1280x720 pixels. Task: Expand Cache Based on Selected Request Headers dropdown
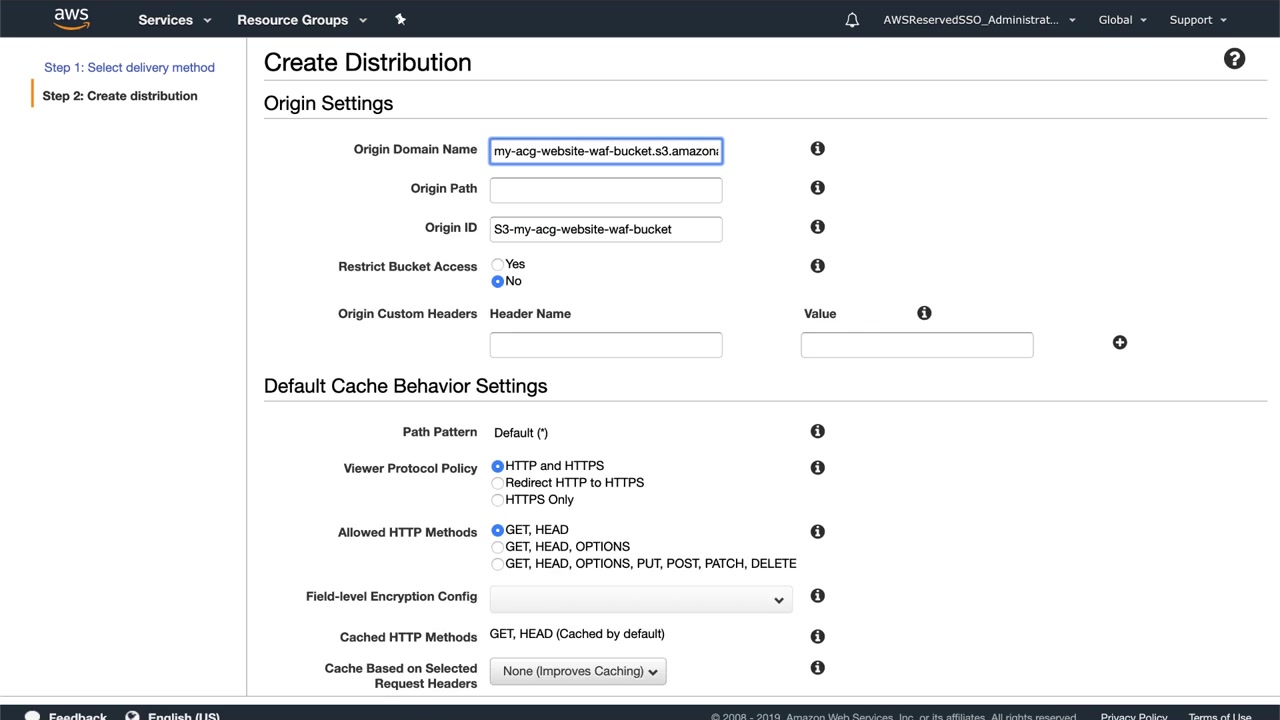(578, 671)
